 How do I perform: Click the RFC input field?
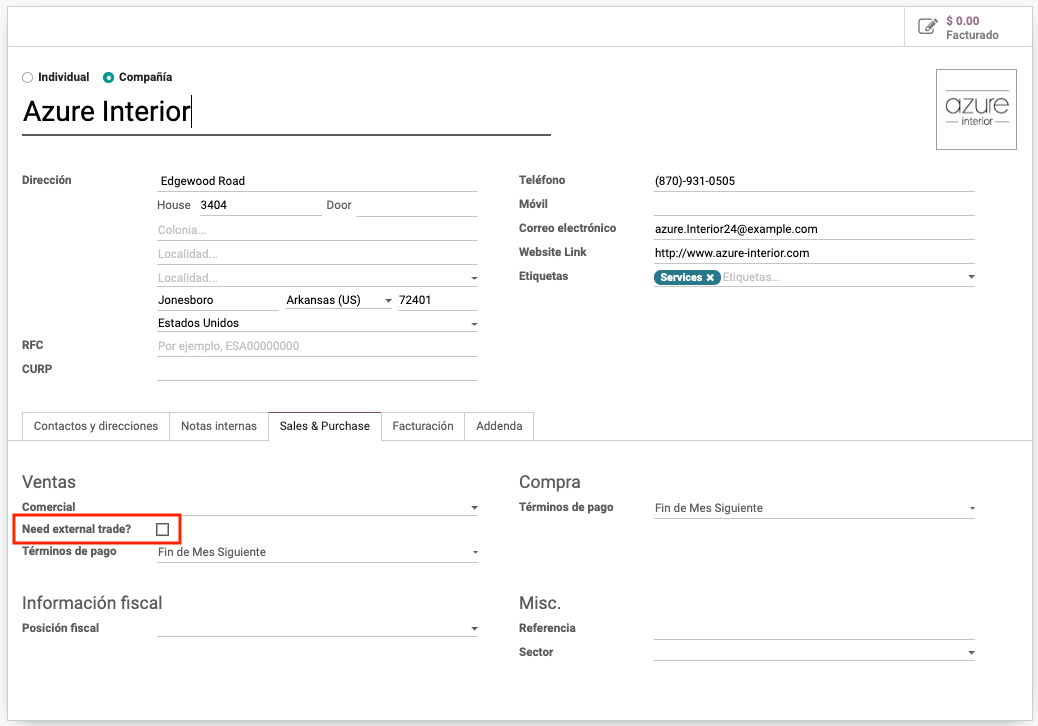click(x=317, y=345)
